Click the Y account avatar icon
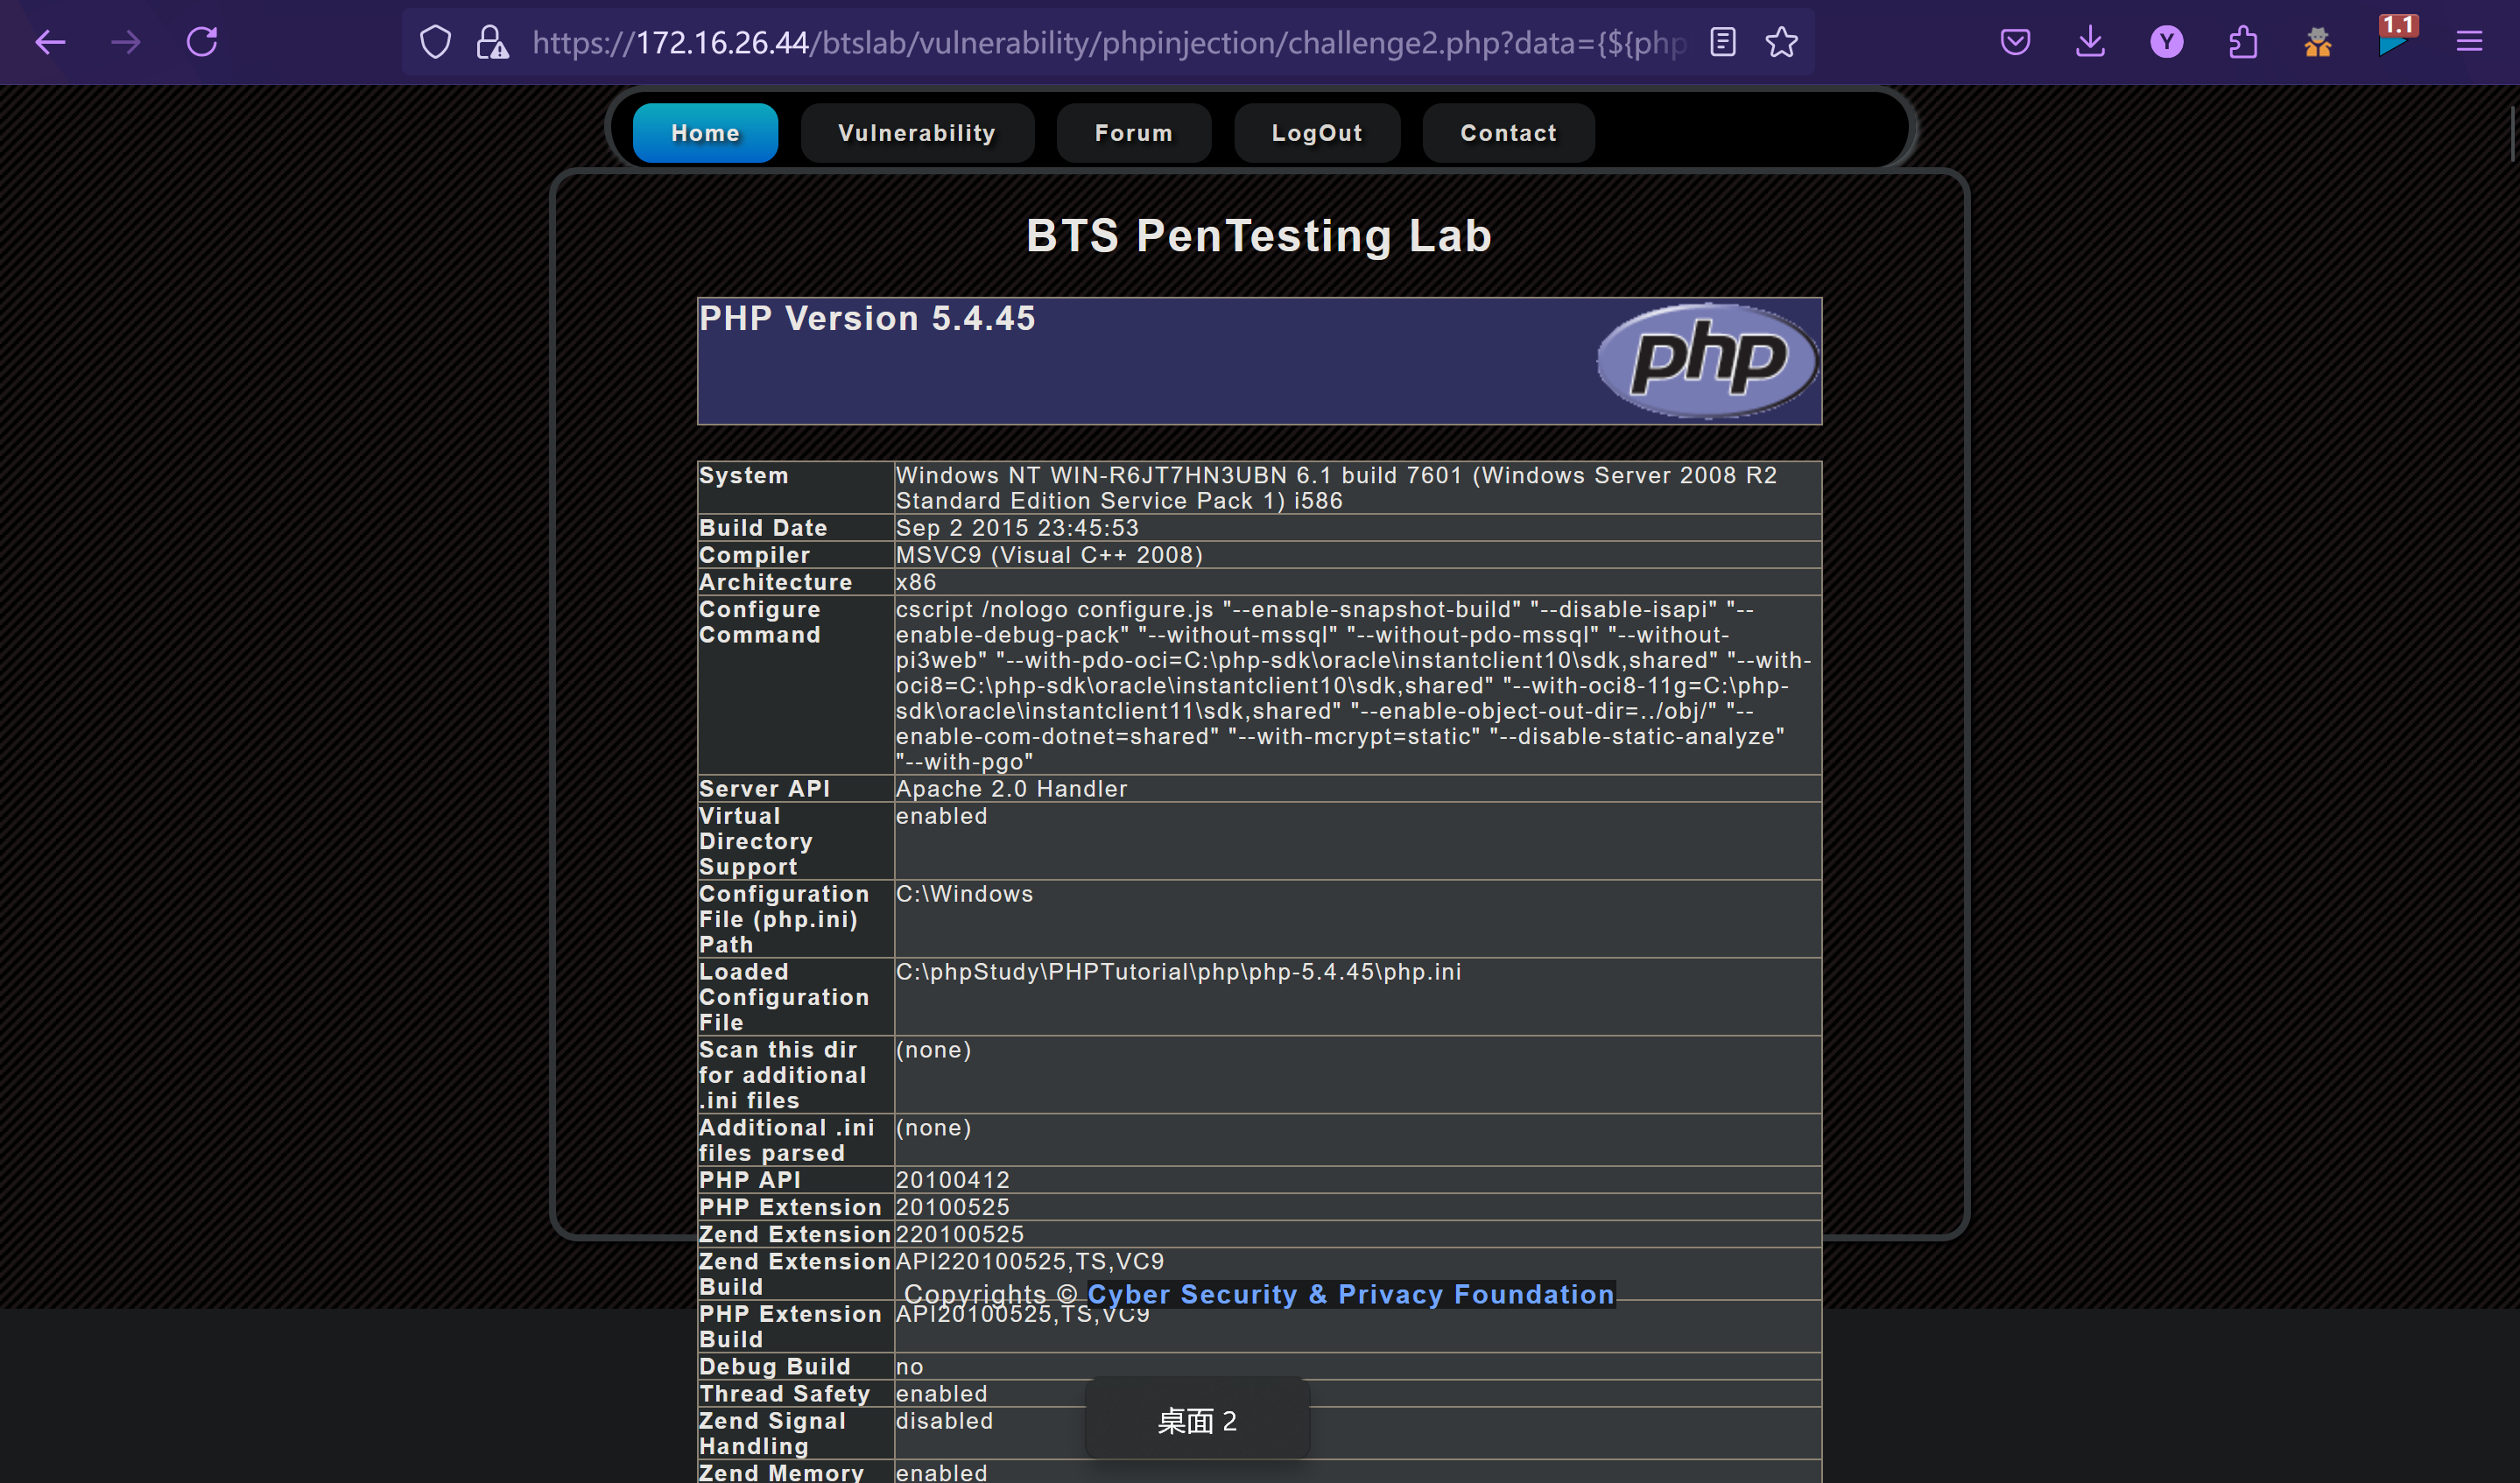This screenshot has height=1483, width=2520. point(2166,42)
